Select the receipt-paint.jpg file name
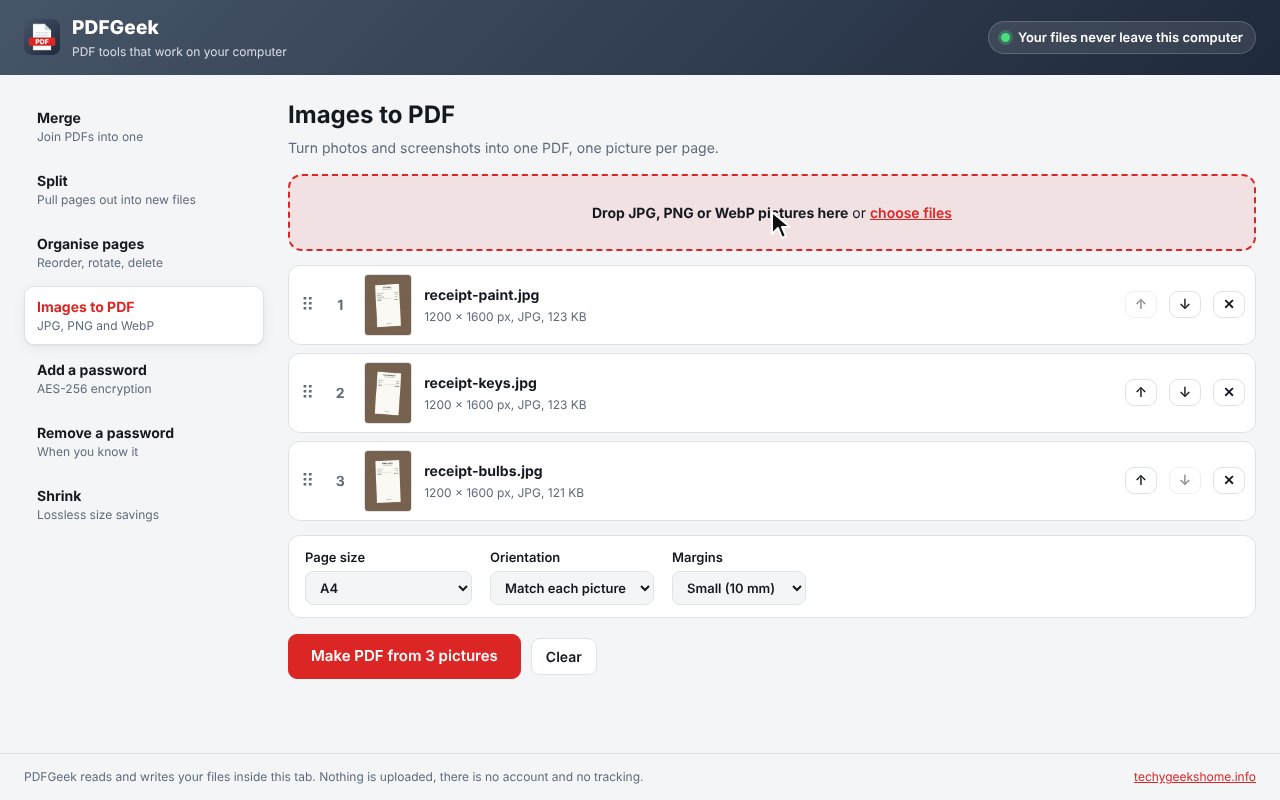The height and width of the screenshot is (800, 1280). click(482, 295)
